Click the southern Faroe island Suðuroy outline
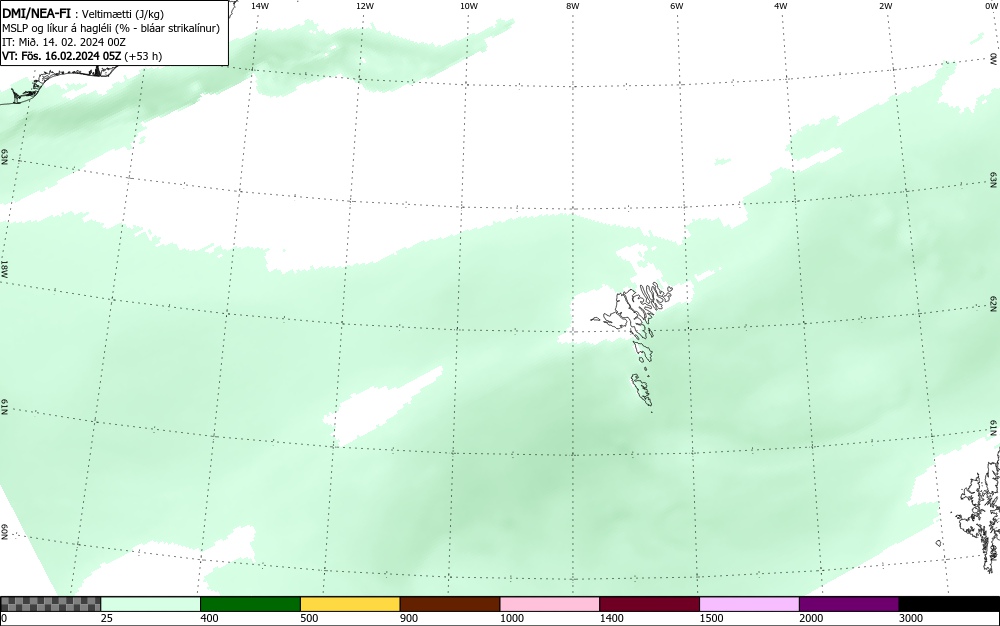The image size is (1000, 626). point(643,389)
